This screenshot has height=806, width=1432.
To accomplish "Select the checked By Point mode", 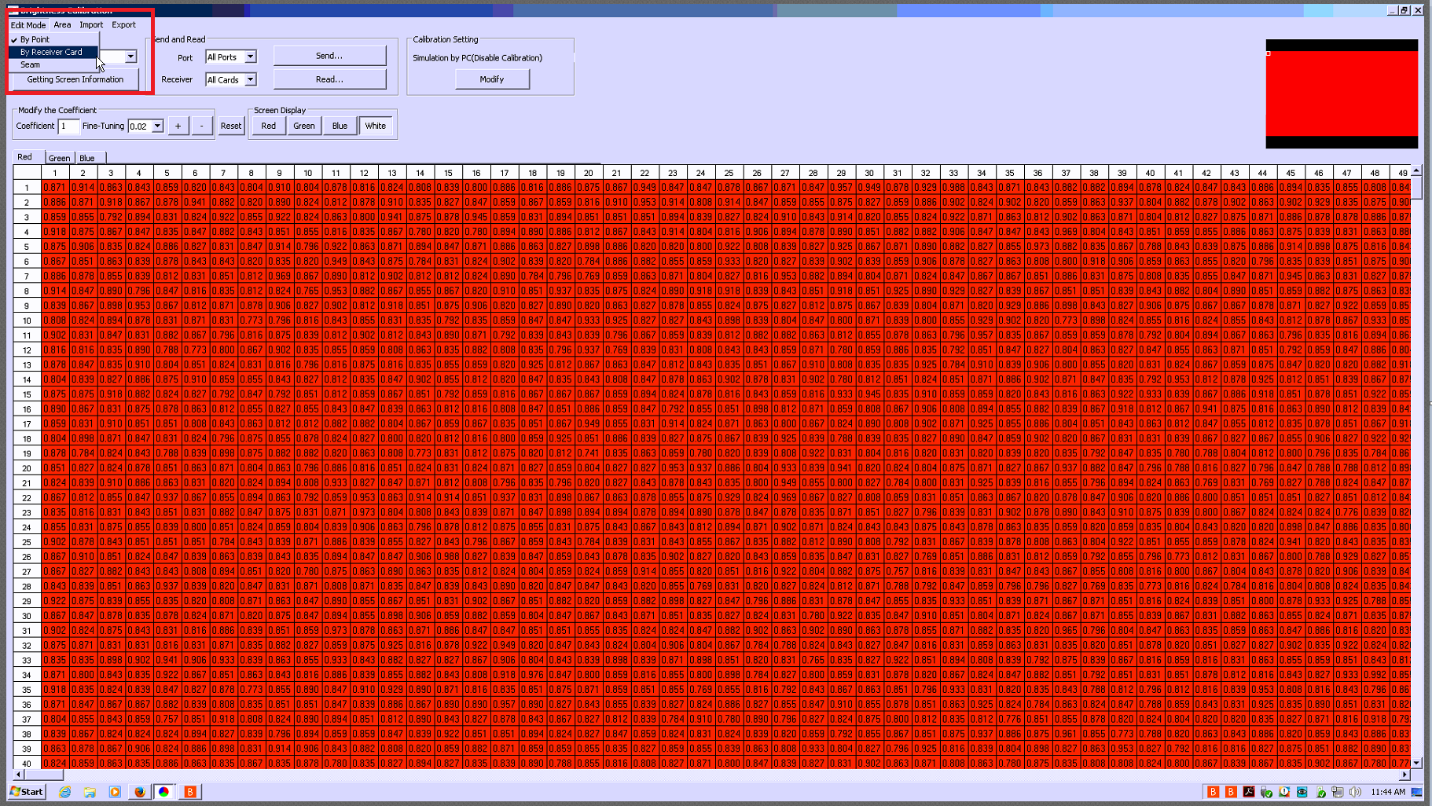I will tap(34, 39).
